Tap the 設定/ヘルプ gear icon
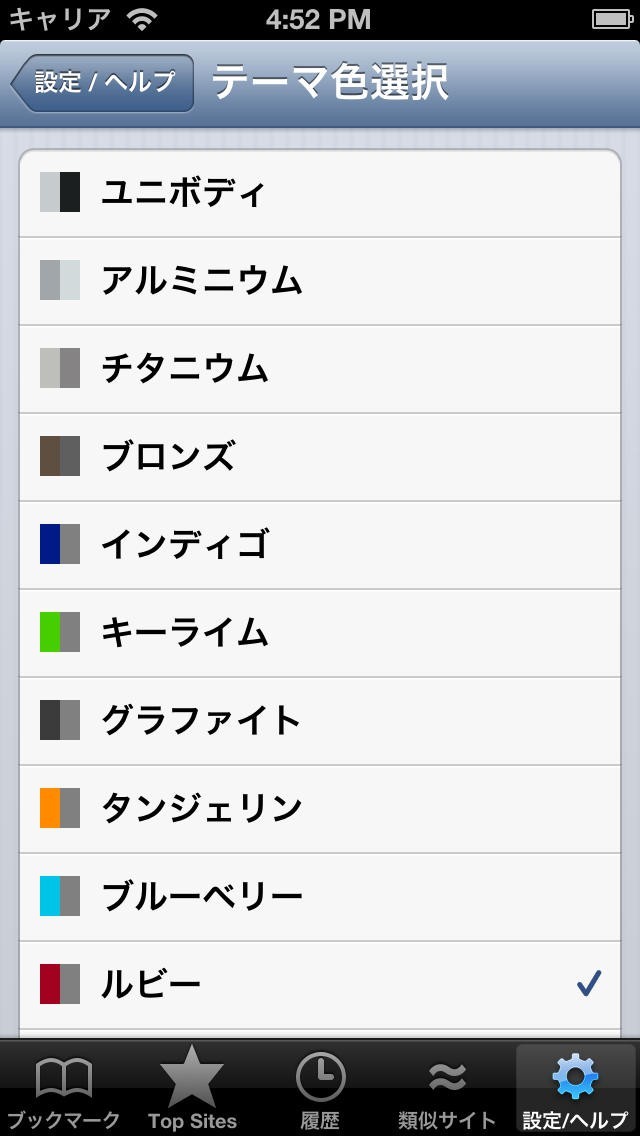The height and width of the screenshot is (1136, 640). tap(575, 1078)
